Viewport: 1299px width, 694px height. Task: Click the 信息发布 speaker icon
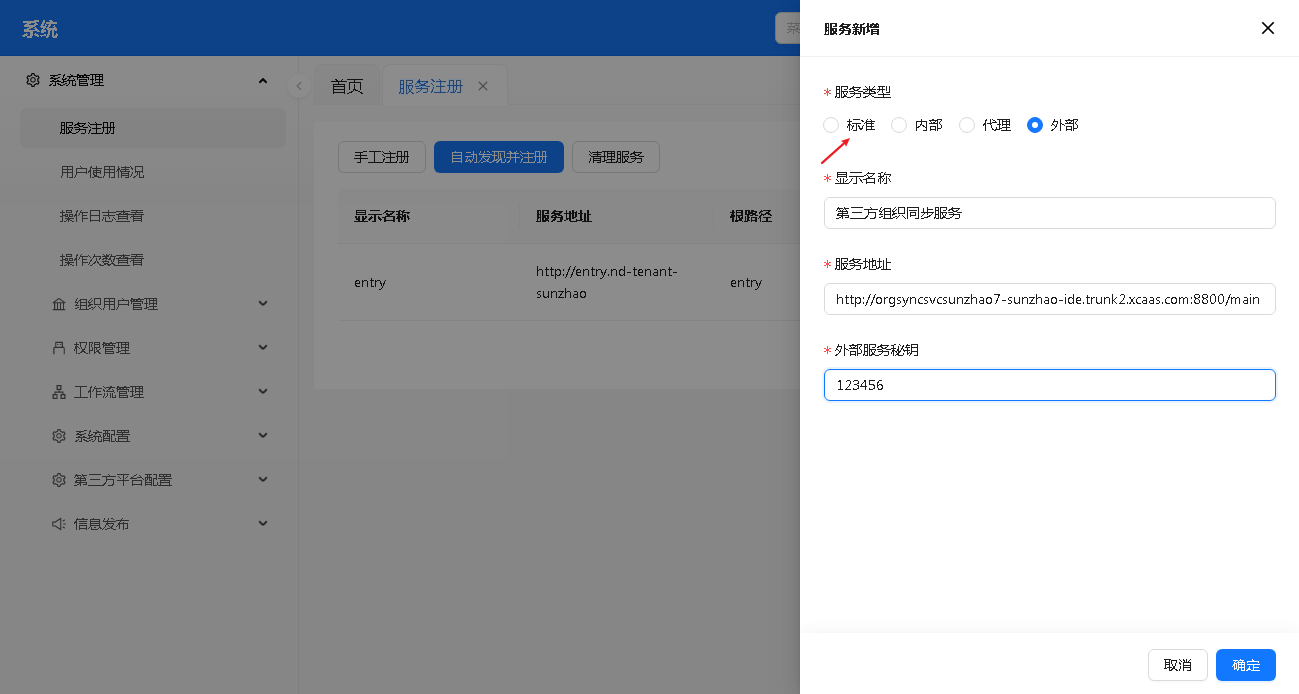[59, 524]
